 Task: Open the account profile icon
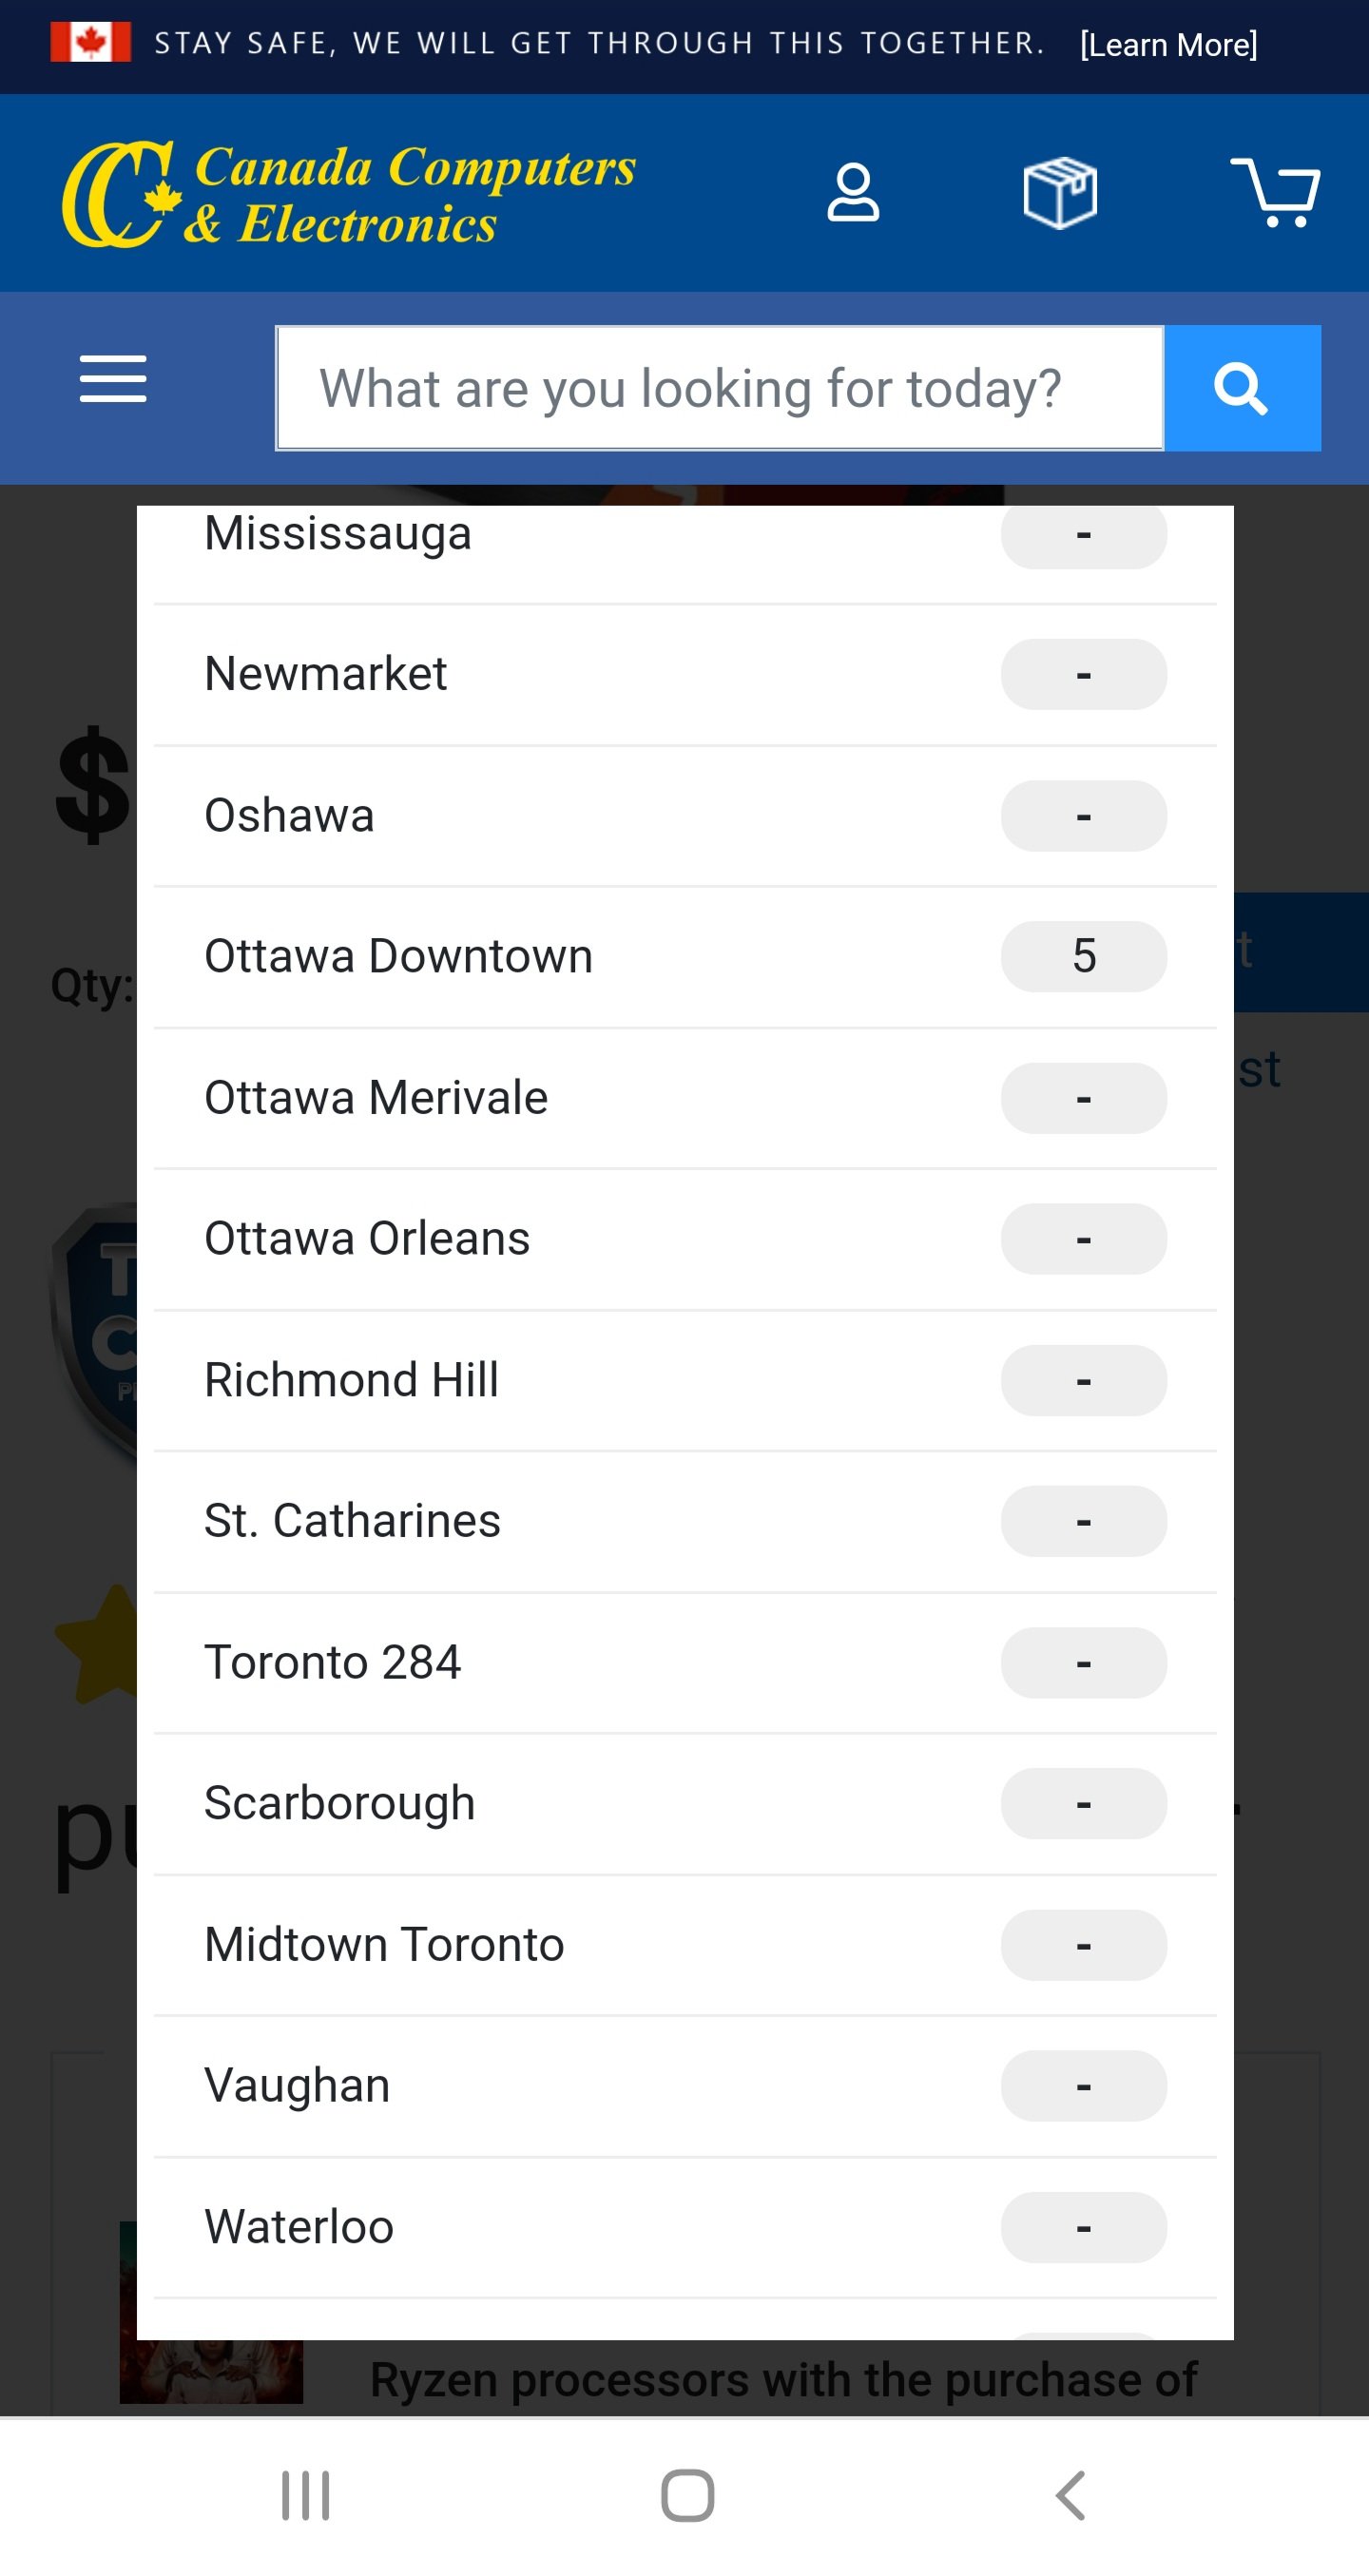(853, 192)
